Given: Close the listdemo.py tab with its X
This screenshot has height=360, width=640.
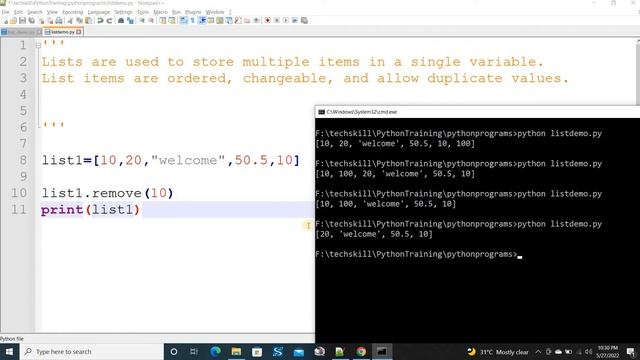Looking at the screenshot, I should [79, 32].
